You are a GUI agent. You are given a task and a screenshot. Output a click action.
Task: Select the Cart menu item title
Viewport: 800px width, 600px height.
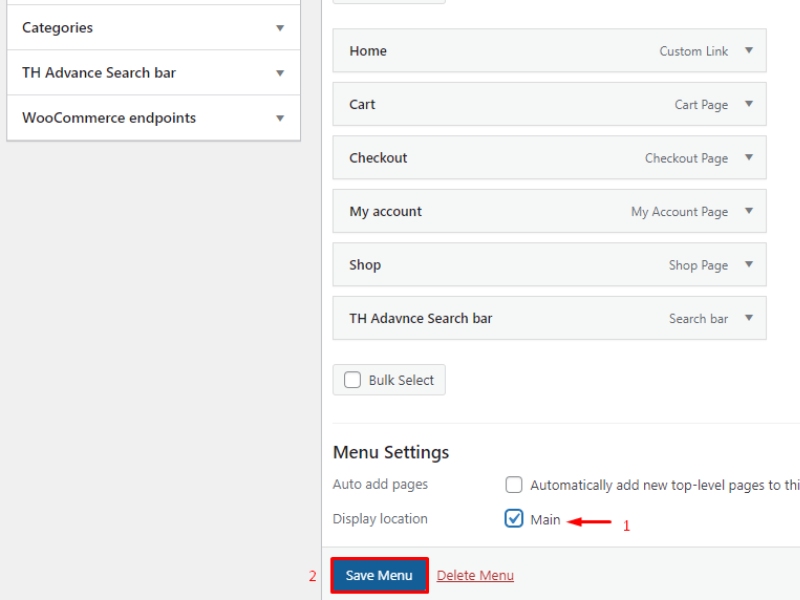click(x=362, y=104)
